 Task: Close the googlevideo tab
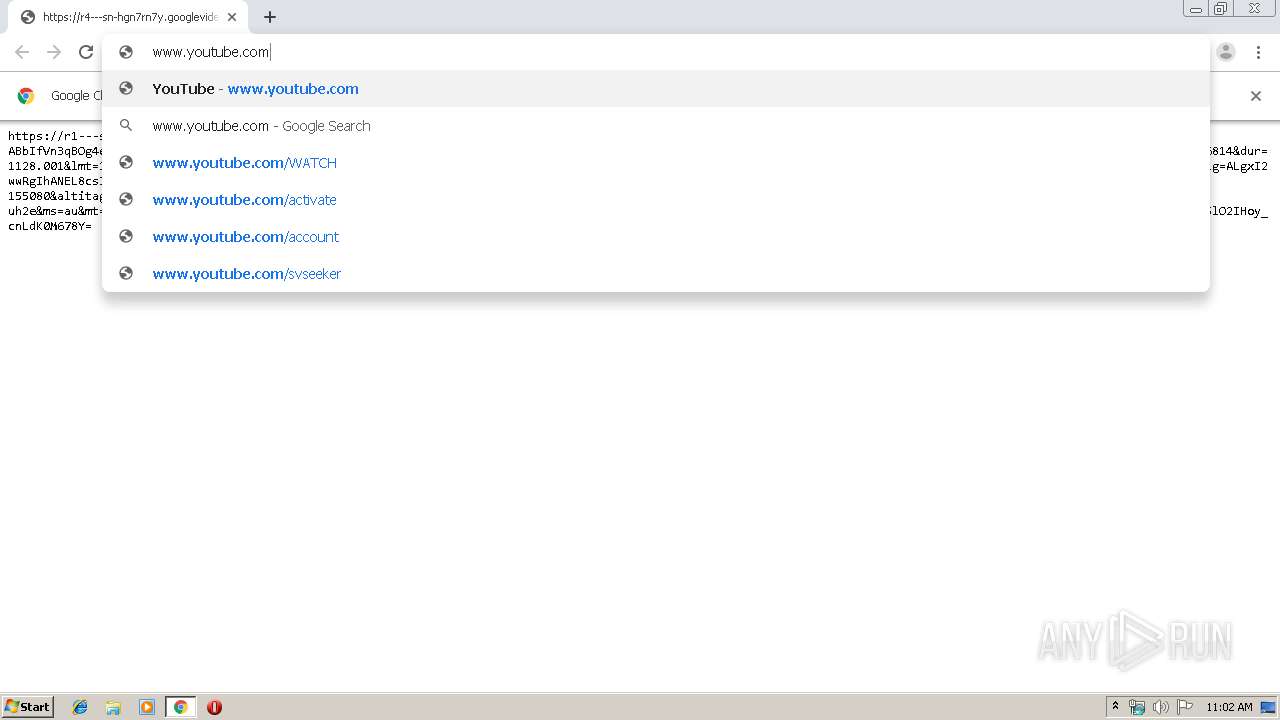[x=232, y=17]
